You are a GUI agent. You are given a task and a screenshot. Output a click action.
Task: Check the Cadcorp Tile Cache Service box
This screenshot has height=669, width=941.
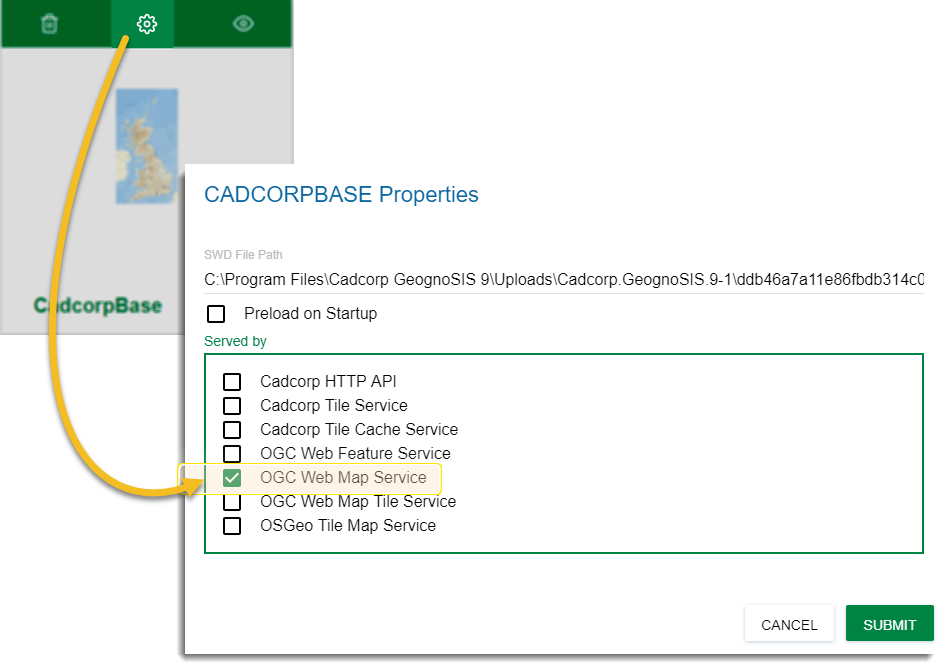tap(232, 429)
